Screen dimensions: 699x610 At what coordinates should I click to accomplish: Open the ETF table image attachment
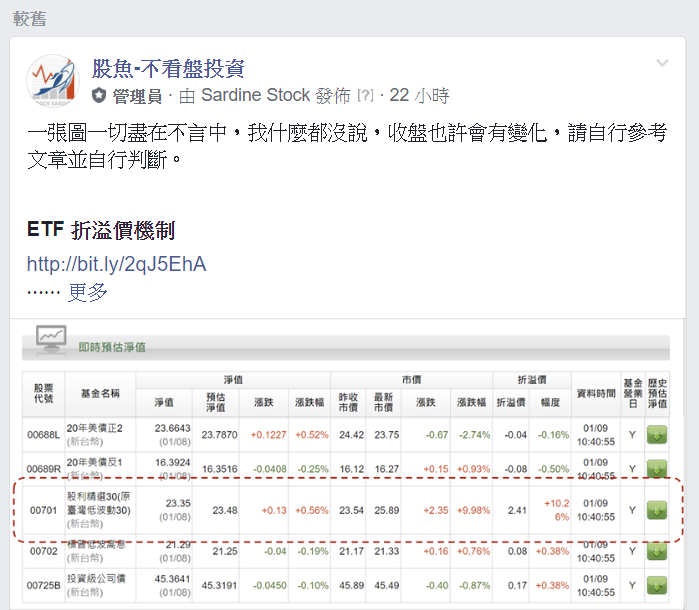click(347, 464)
